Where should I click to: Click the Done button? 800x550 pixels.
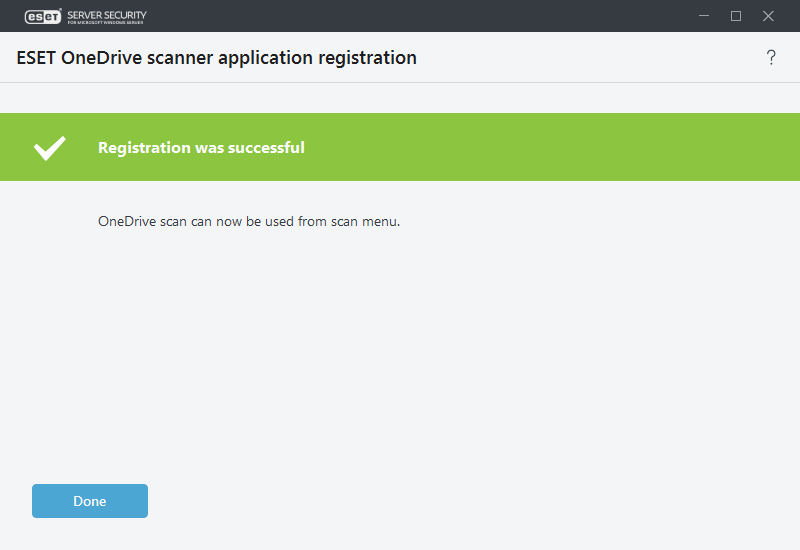pos(90,501)
